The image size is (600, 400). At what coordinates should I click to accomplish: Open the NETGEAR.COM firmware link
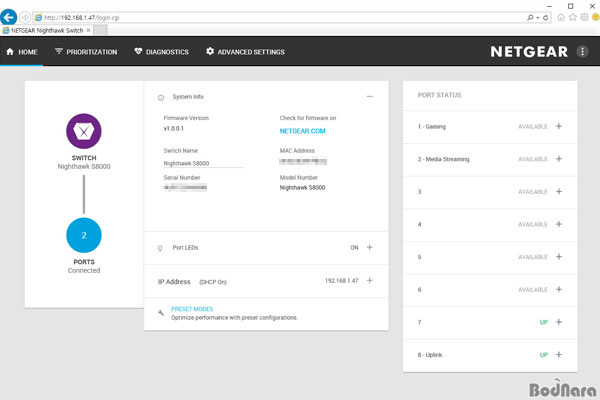pos(302,131)
